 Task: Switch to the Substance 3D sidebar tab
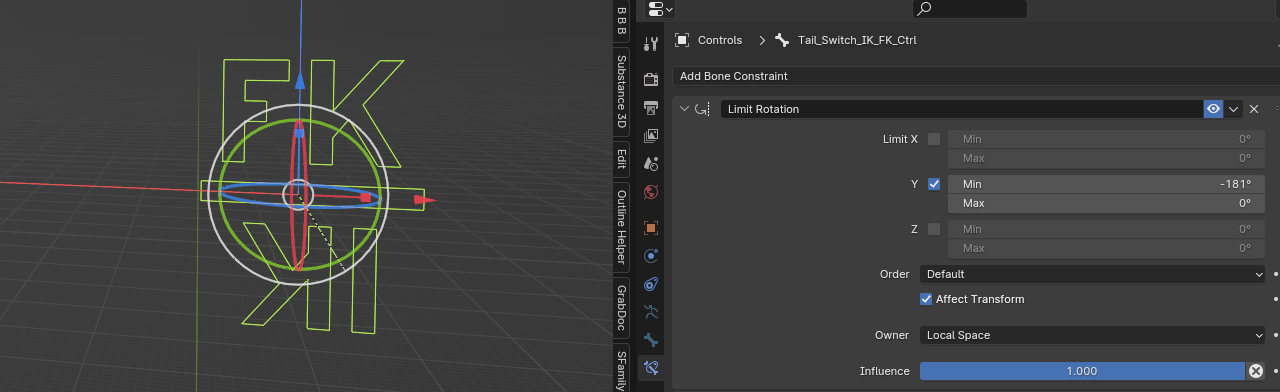click(x=621, y=91)
